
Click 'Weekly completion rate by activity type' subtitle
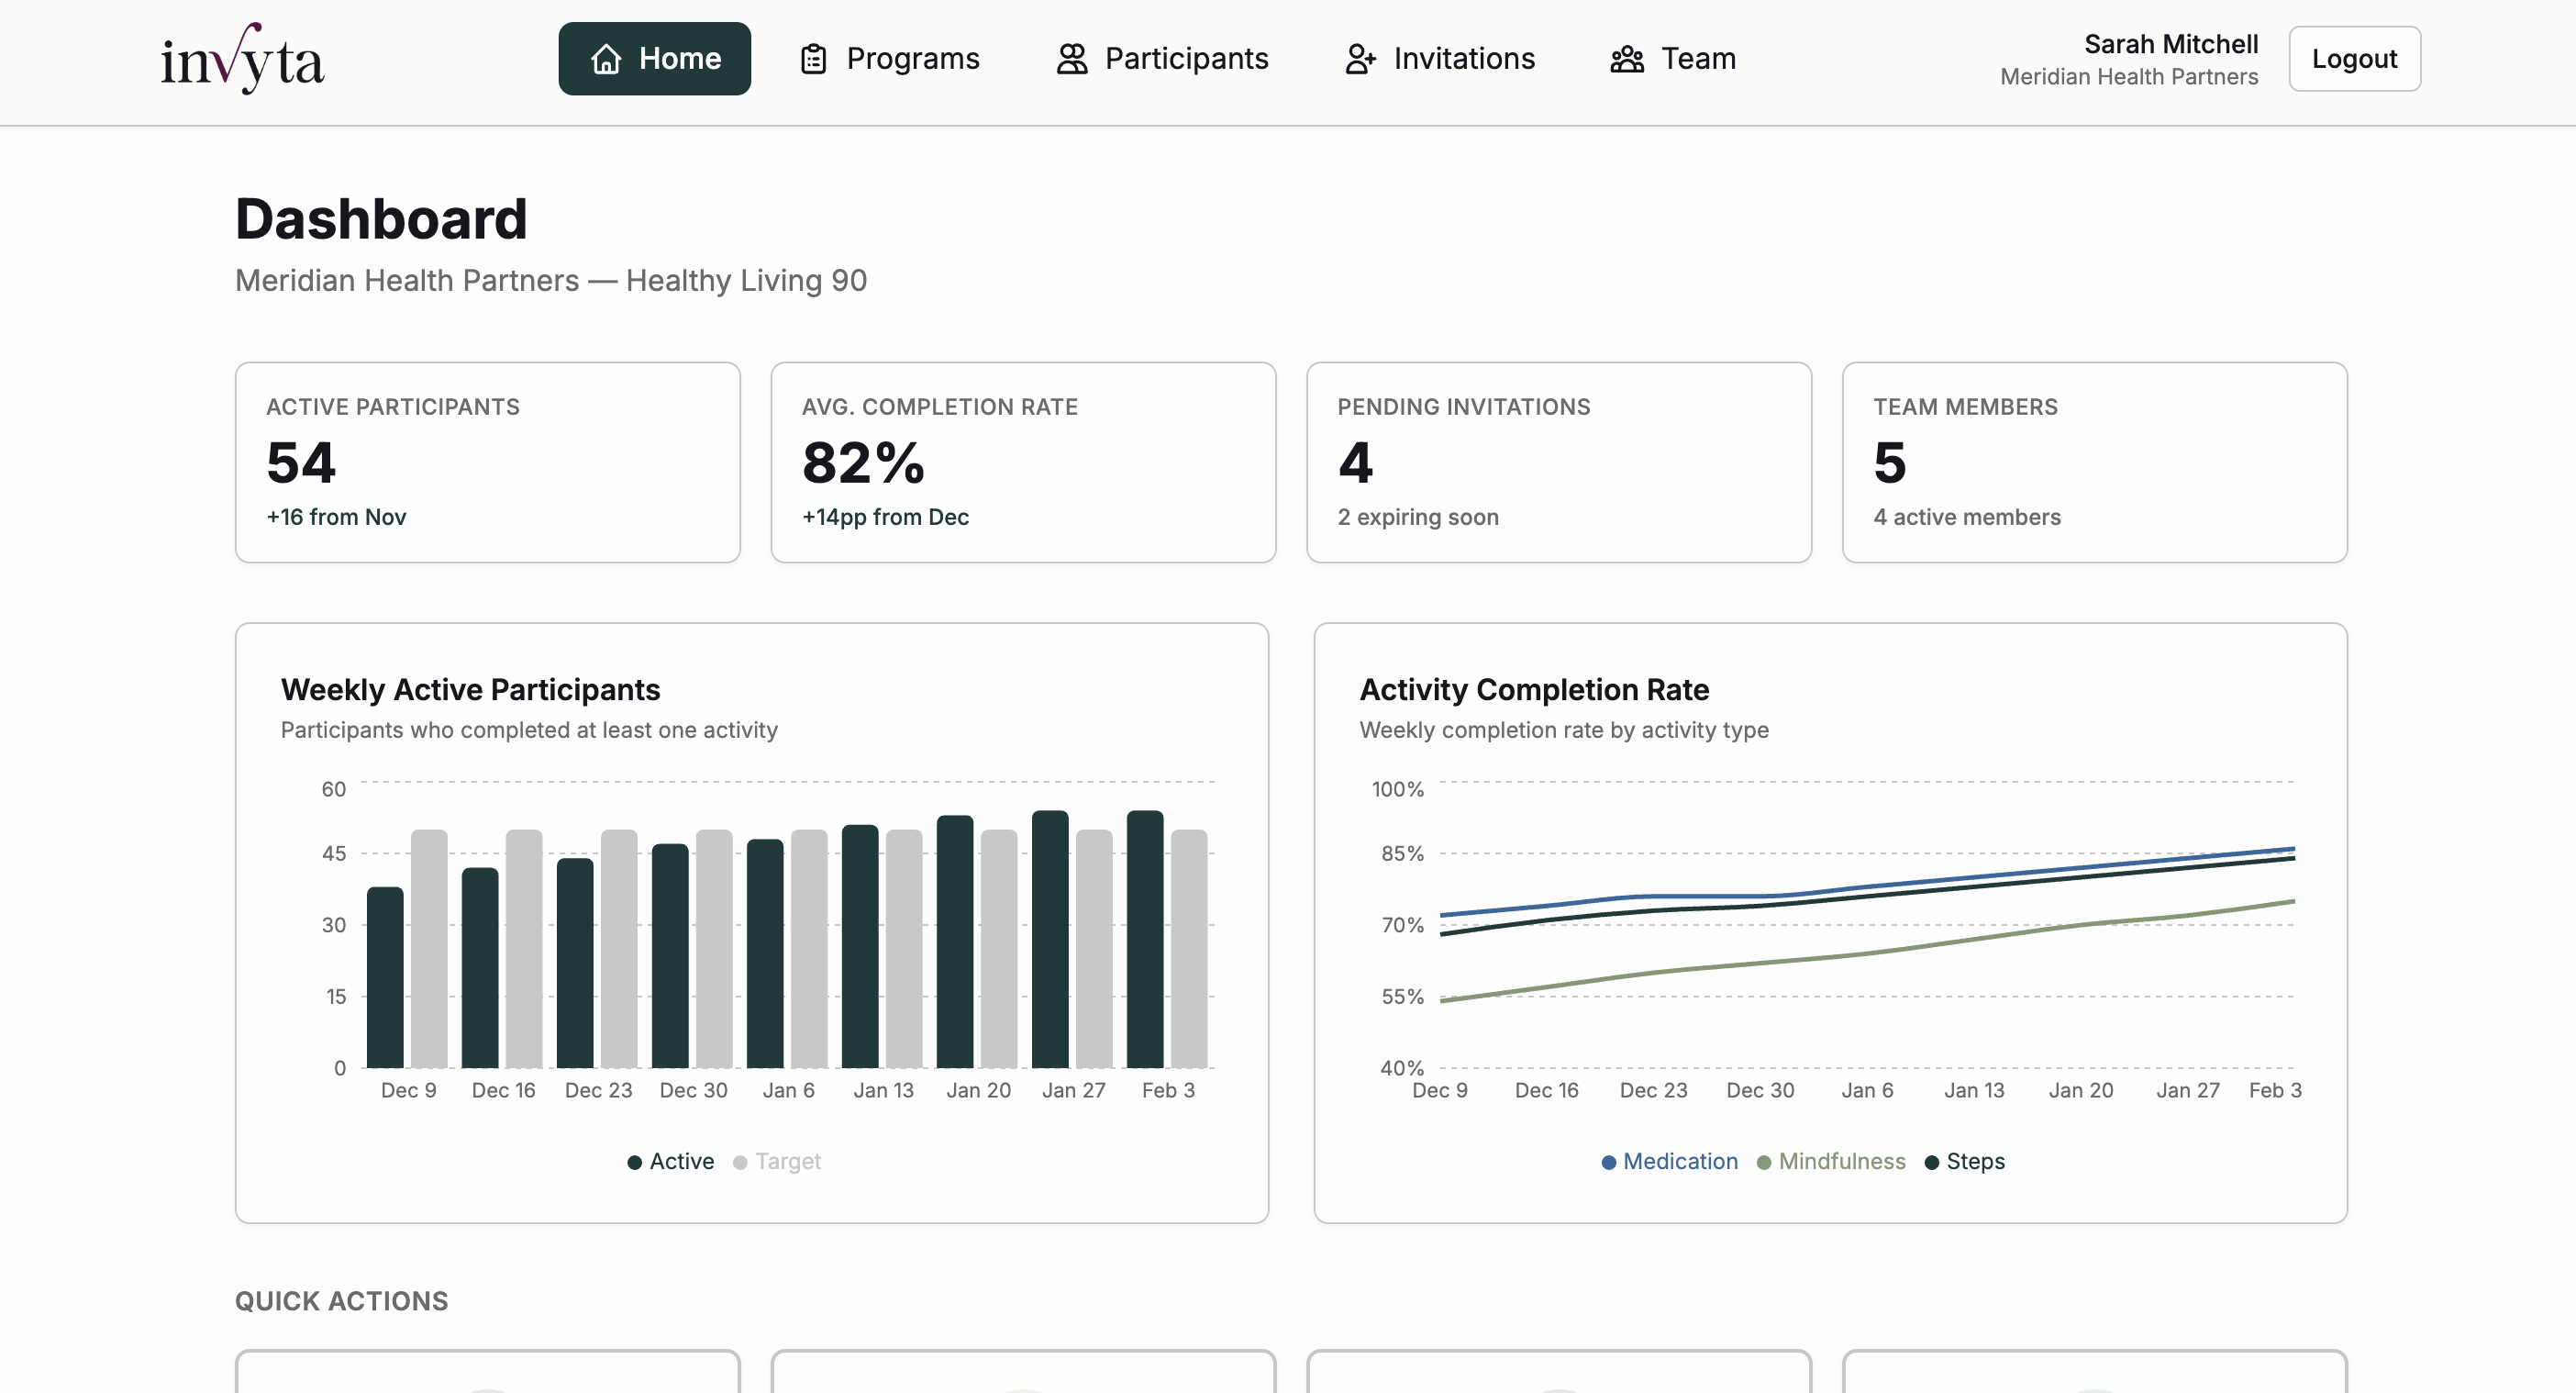pyautogui.click(x=1564, y=730)
